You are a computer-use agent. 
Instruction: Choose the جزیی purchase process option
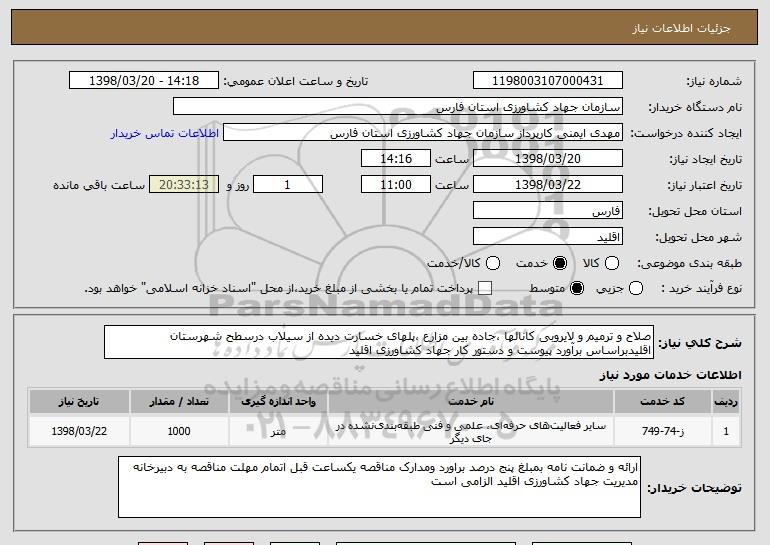[635, 288]
